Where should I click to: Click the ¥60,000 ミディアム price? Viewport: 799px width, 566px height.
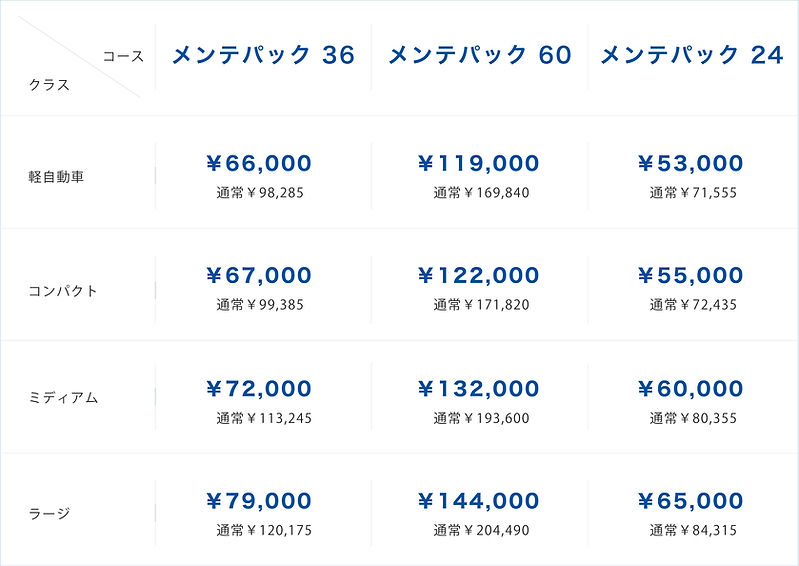690,388
